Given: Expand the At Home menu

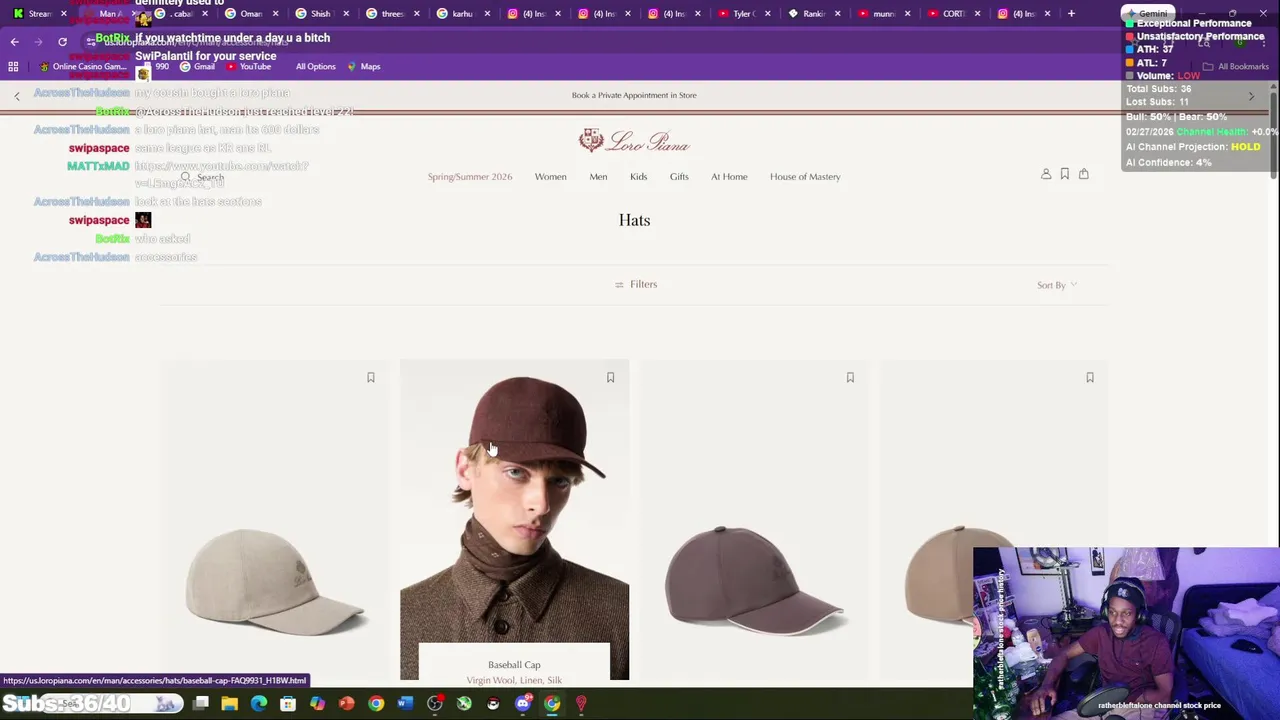Looking at the screenshot, I should (729, 177).
